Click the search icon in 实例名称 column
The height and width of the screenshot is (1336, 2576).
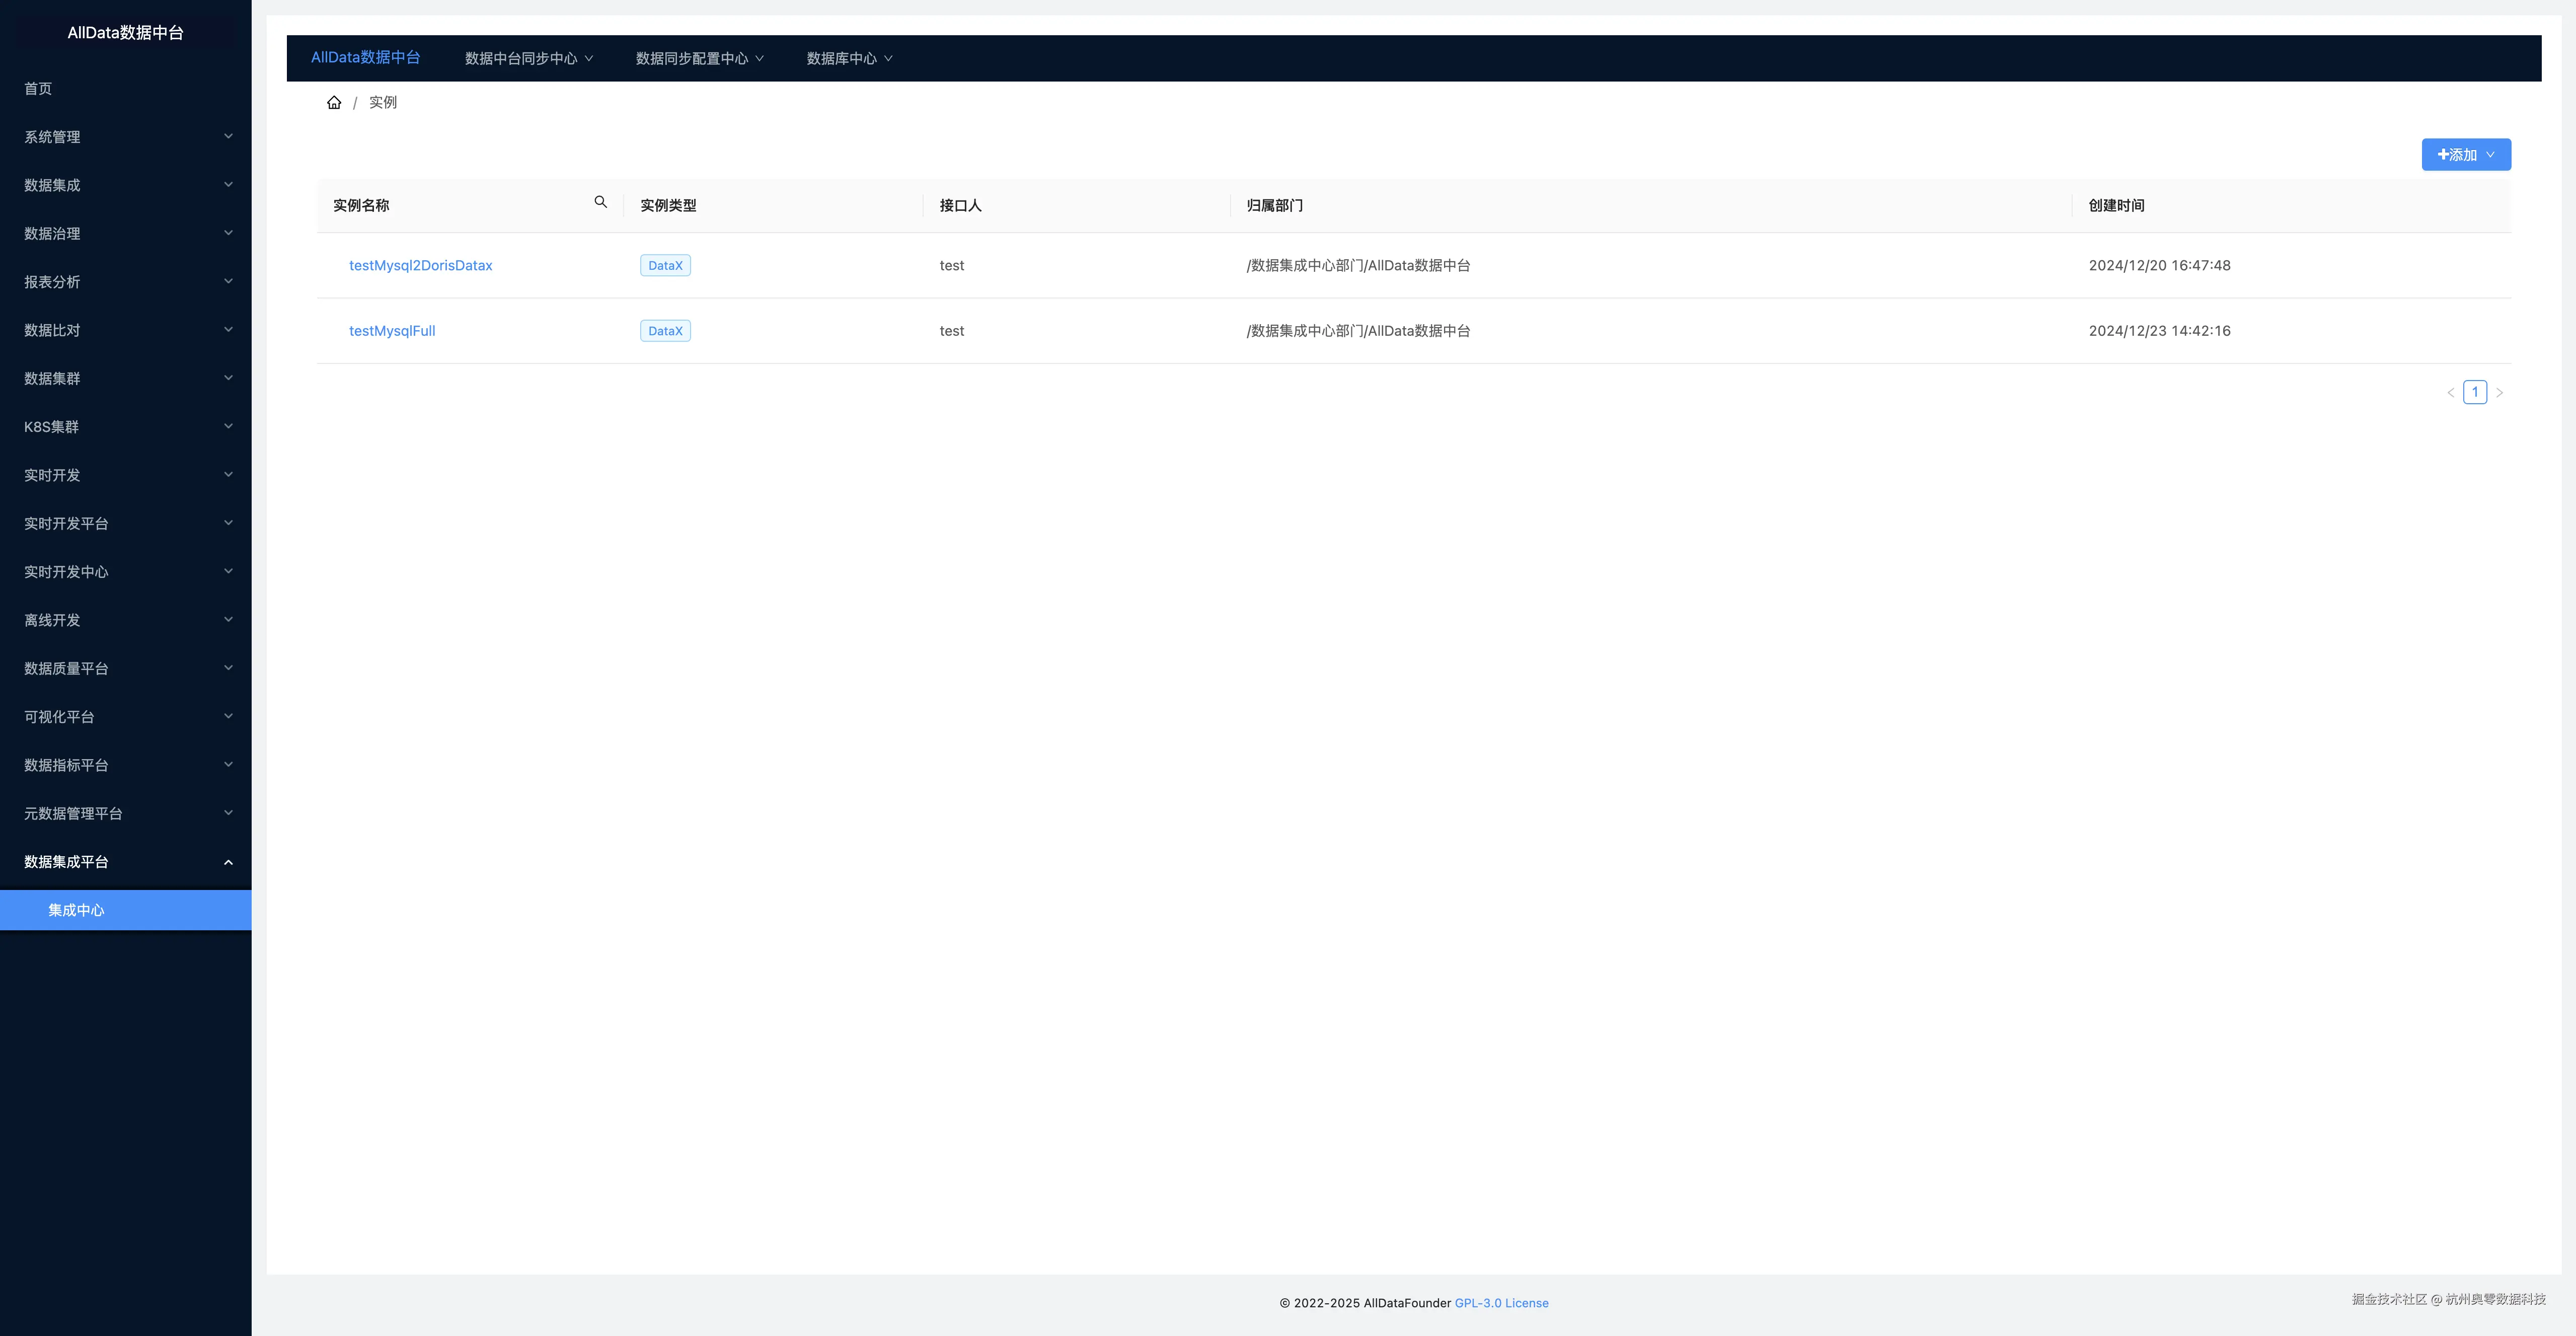[x=600, y=202]
